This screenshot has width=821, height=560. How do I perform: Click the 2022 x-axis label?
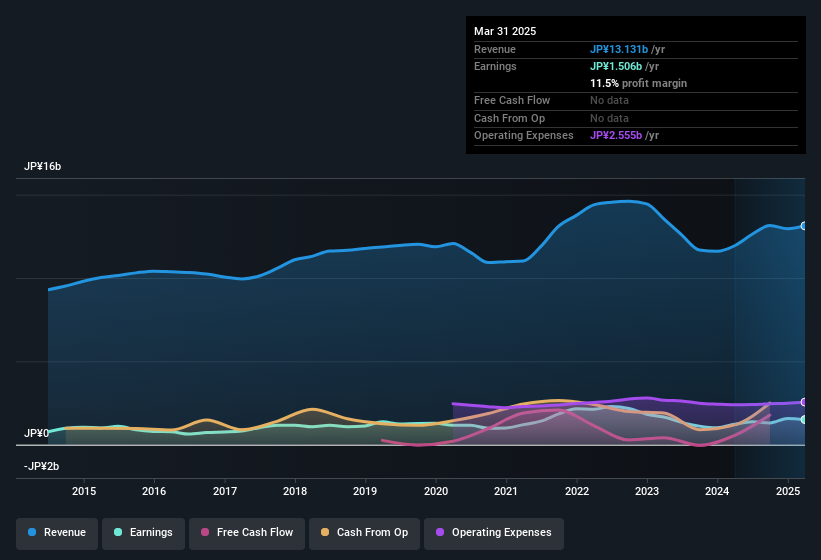[x=576, y=491]
